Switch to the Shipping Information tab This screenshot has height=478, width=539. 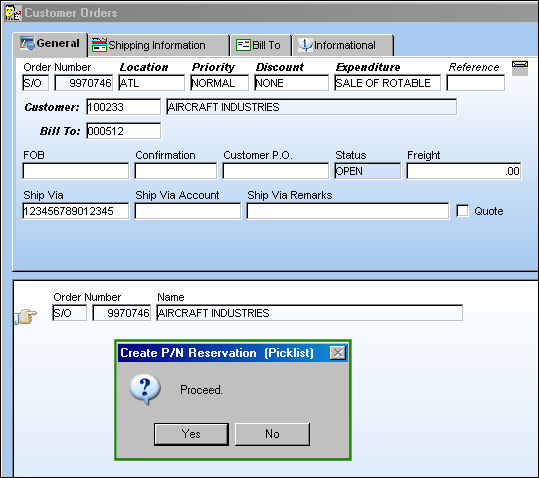tap(158, 45)
